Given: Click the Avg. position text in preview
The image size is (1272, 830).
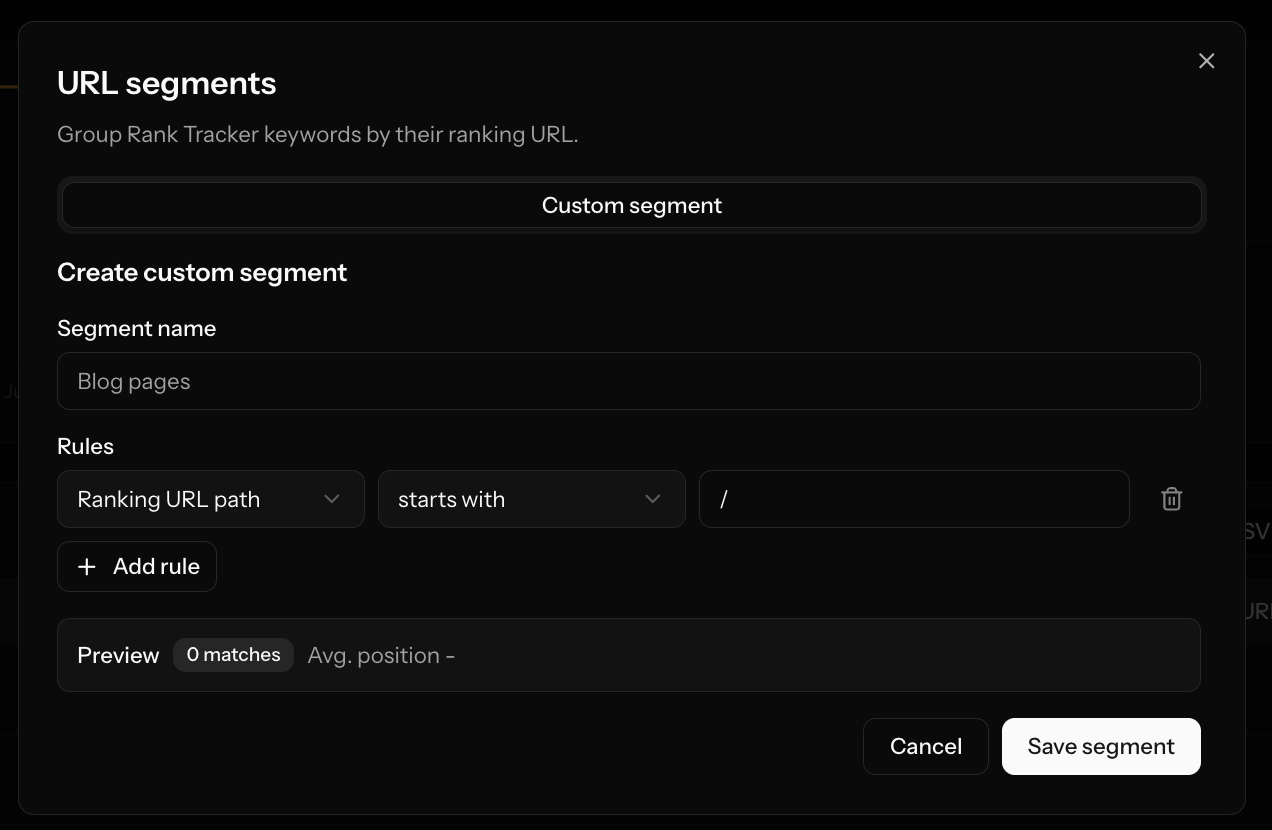Looking at the screenshot, I should pos(381,655).
